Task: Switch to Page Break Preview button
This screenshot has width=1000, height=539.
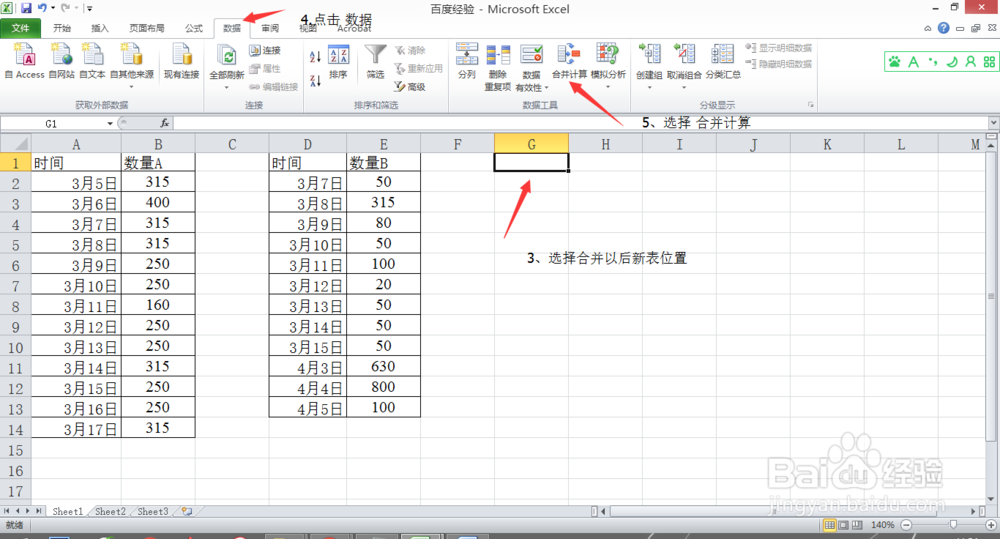Action: point(857,525)
